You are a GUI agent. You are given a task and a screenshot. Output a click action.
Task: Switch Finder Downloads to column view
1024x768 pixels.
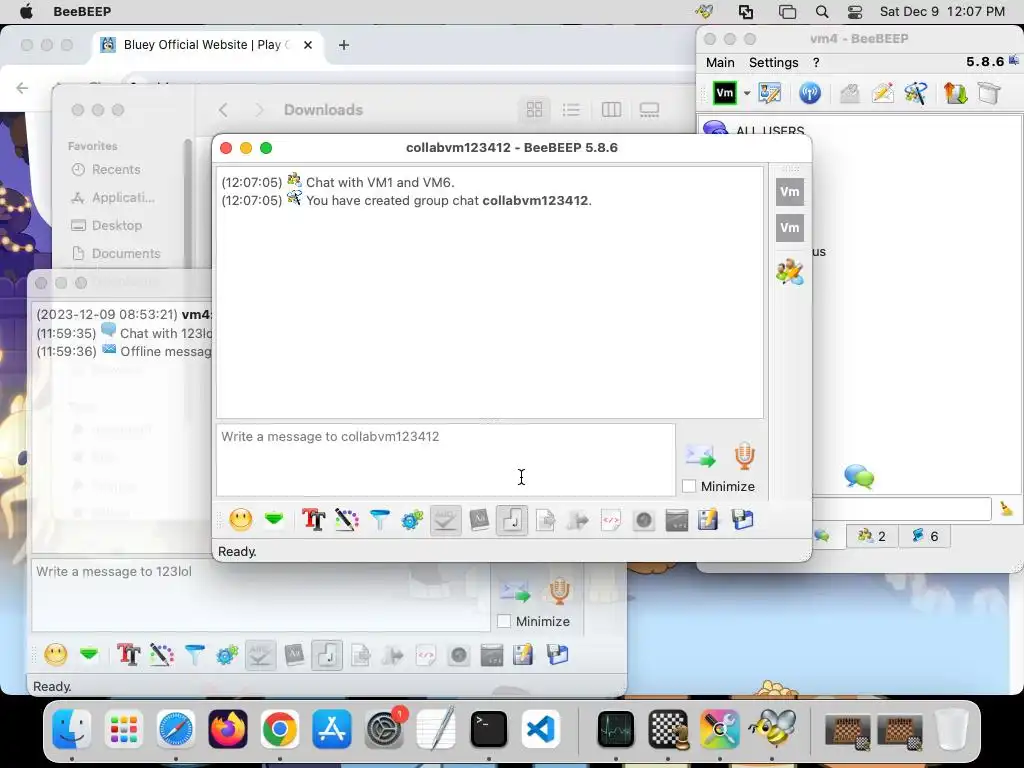[x=611, y=110]
